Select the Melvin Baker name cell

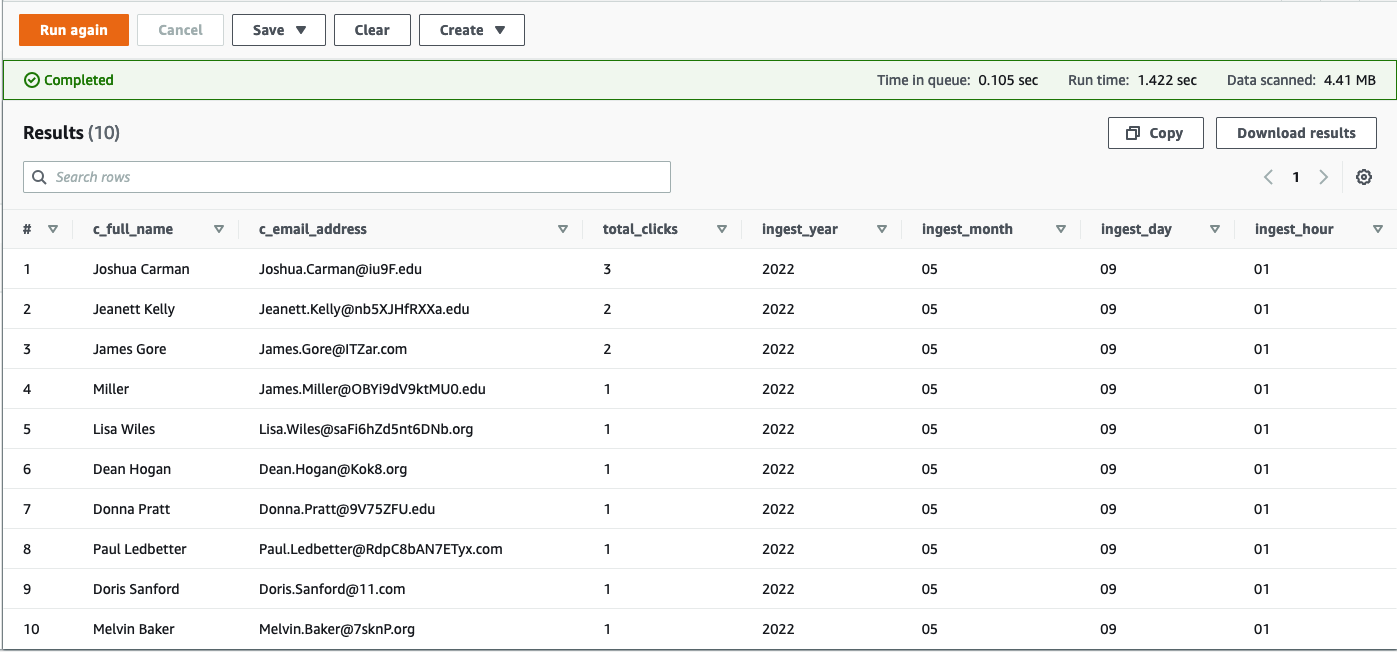(134, 629)
